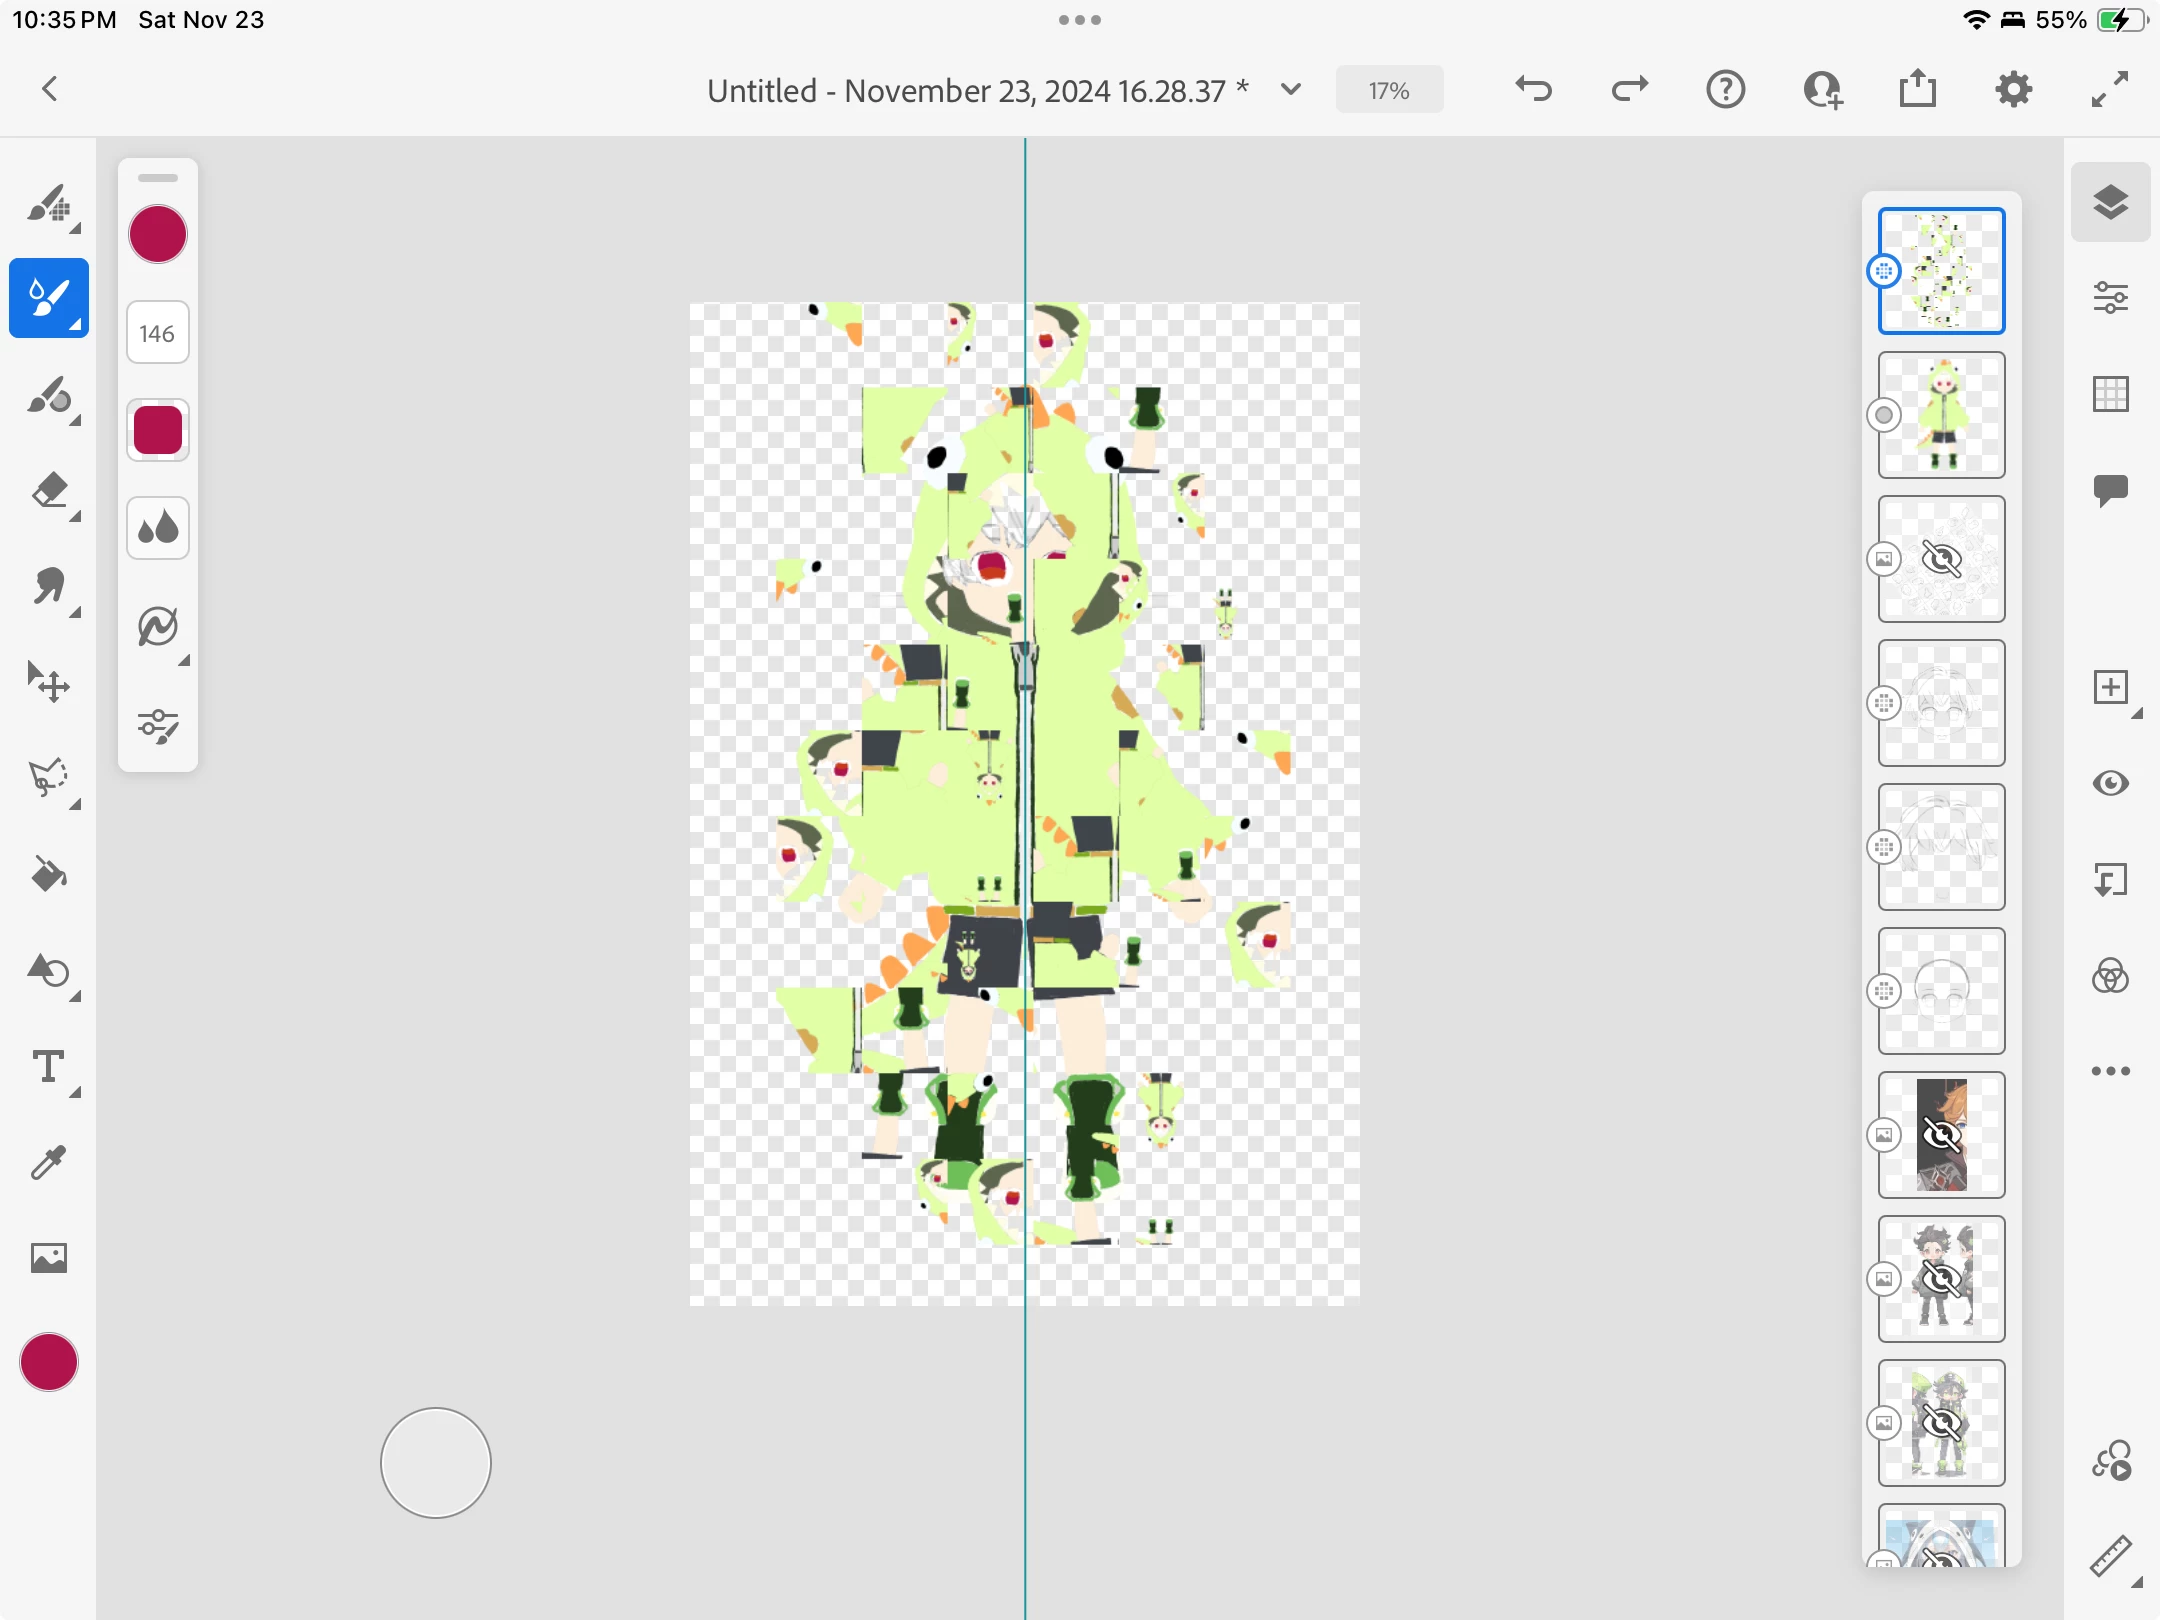Select the Text tool

[48, 1067]
